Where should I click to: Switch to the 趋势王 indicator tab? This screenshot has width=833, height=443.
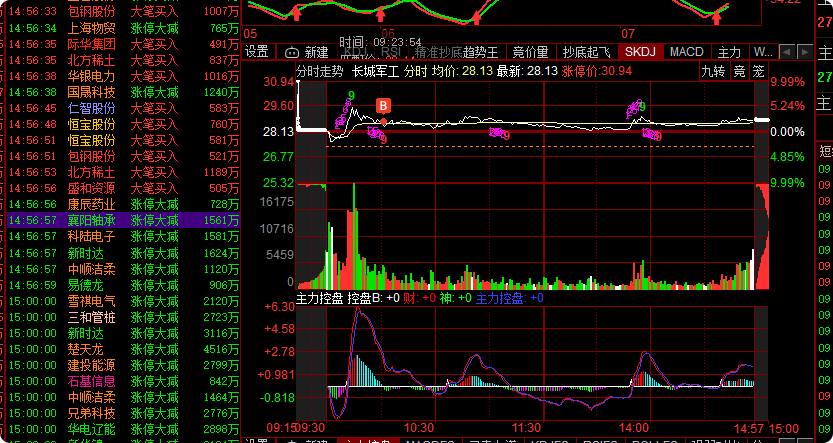click(481, 52)
